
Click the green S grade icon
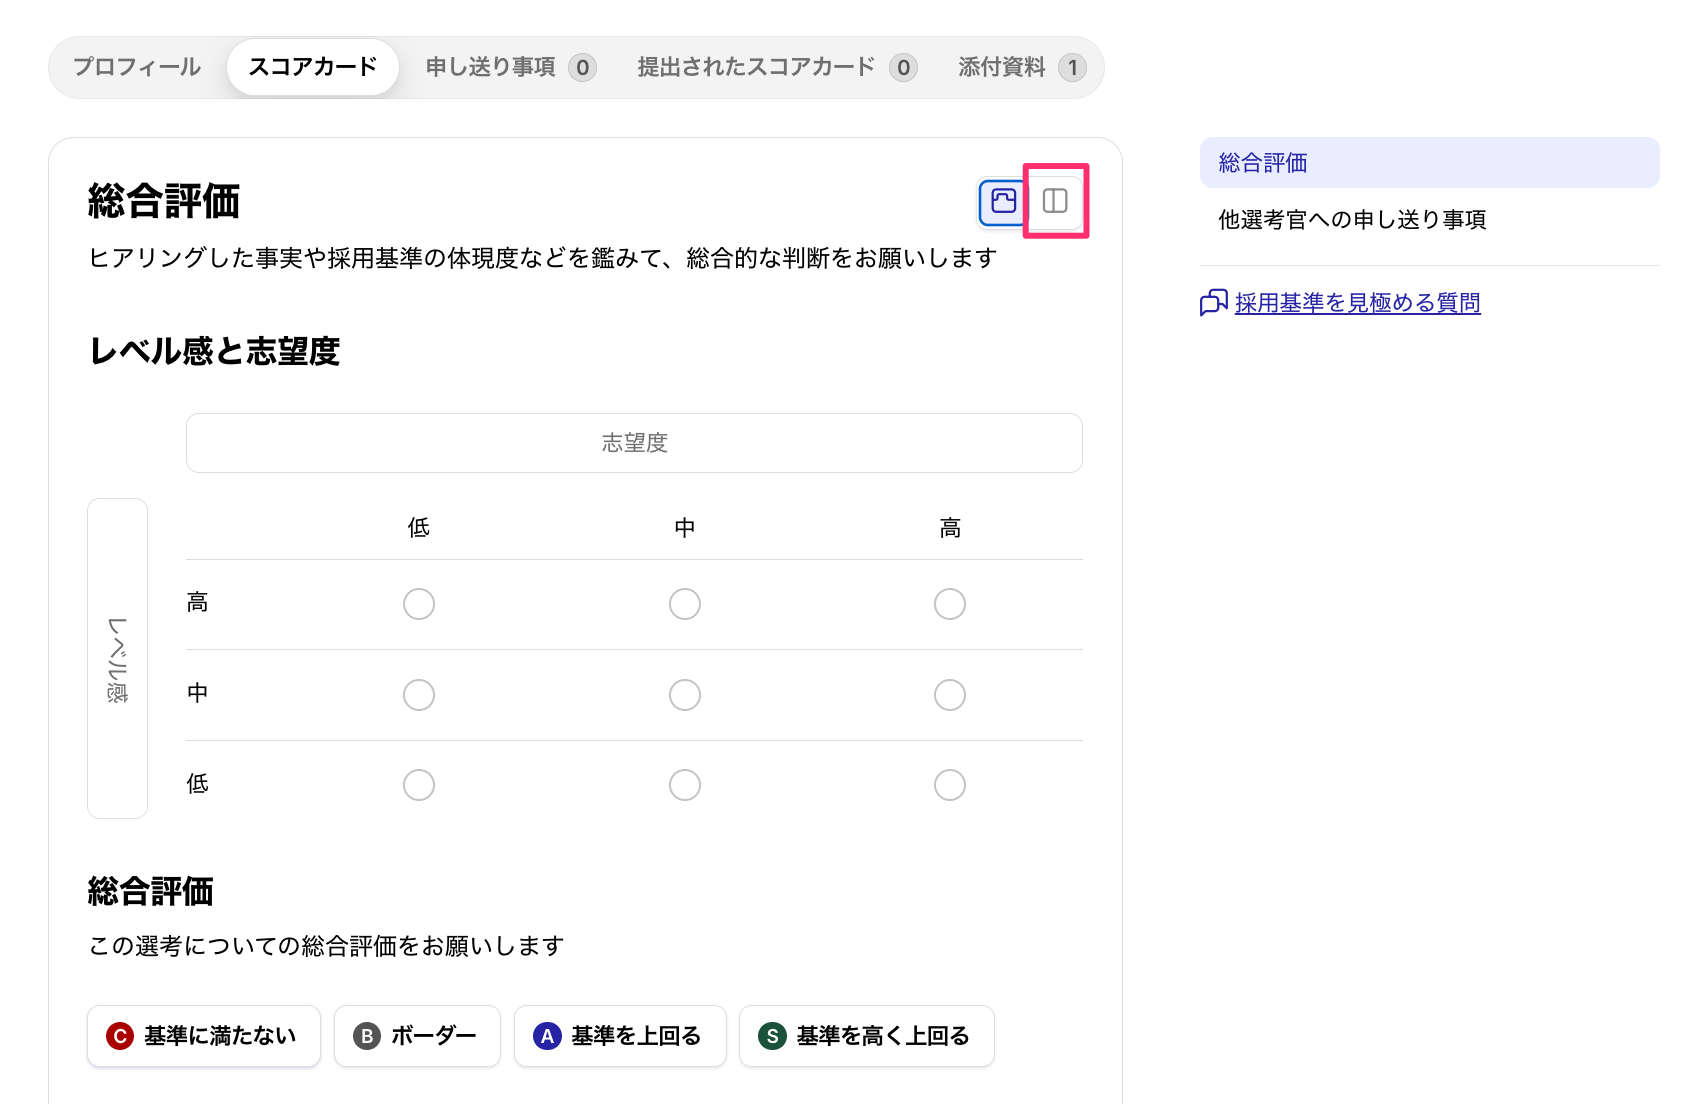coord(772,1036)
